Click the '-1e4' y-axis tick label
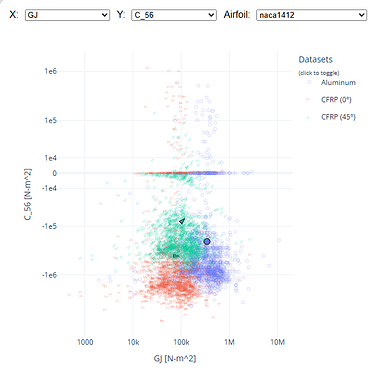This screenshot has width=381, height=375. point(49,188)
